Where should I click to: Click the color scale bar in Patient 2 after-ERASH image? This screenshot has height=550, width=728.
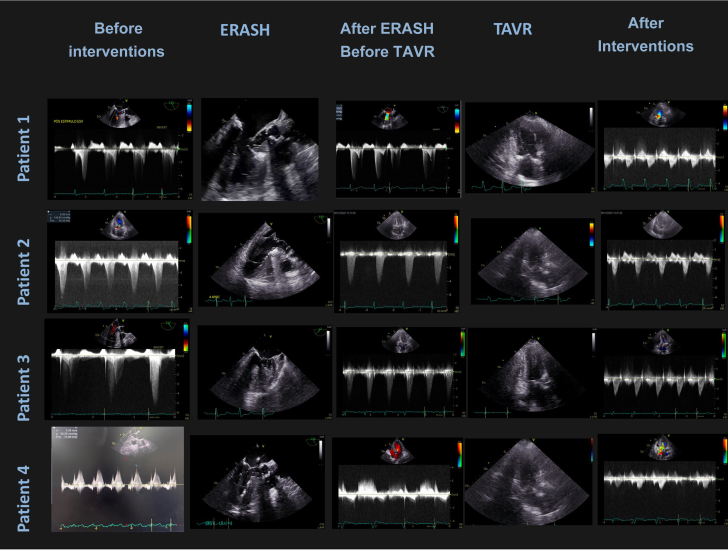[456, 230]
